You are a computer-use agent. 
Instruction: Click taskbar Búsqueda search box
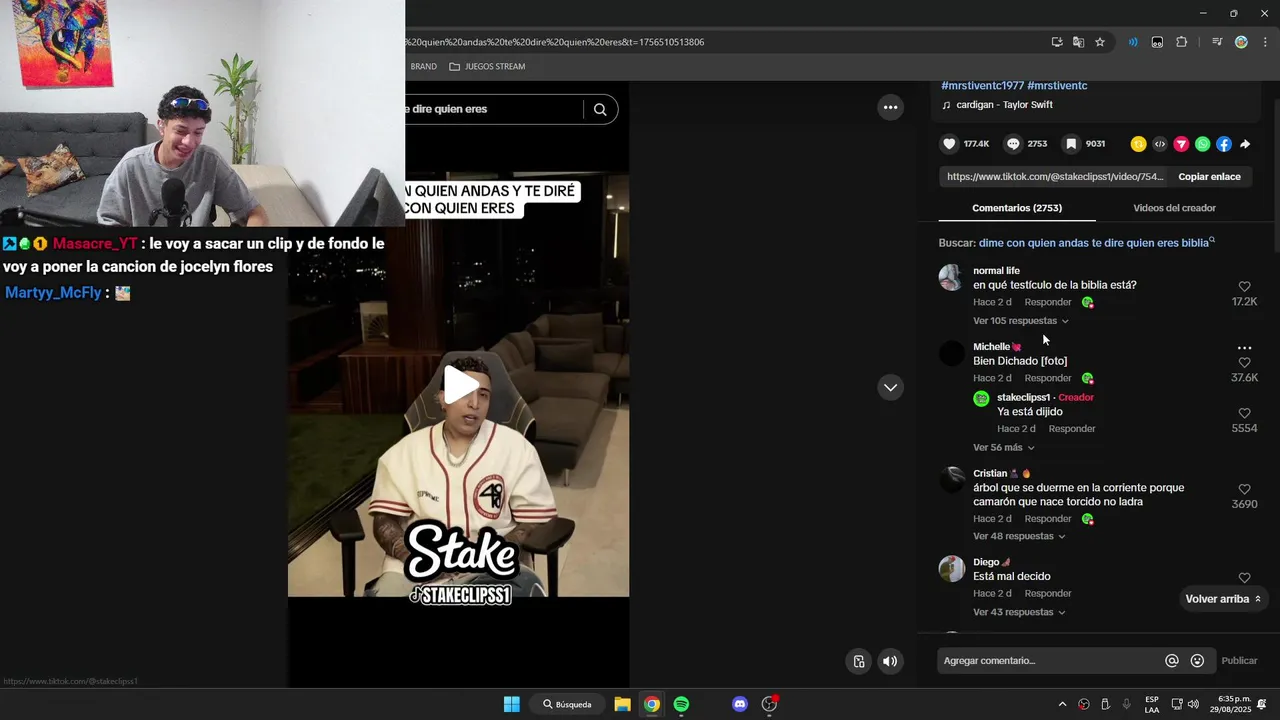point(569,704)
